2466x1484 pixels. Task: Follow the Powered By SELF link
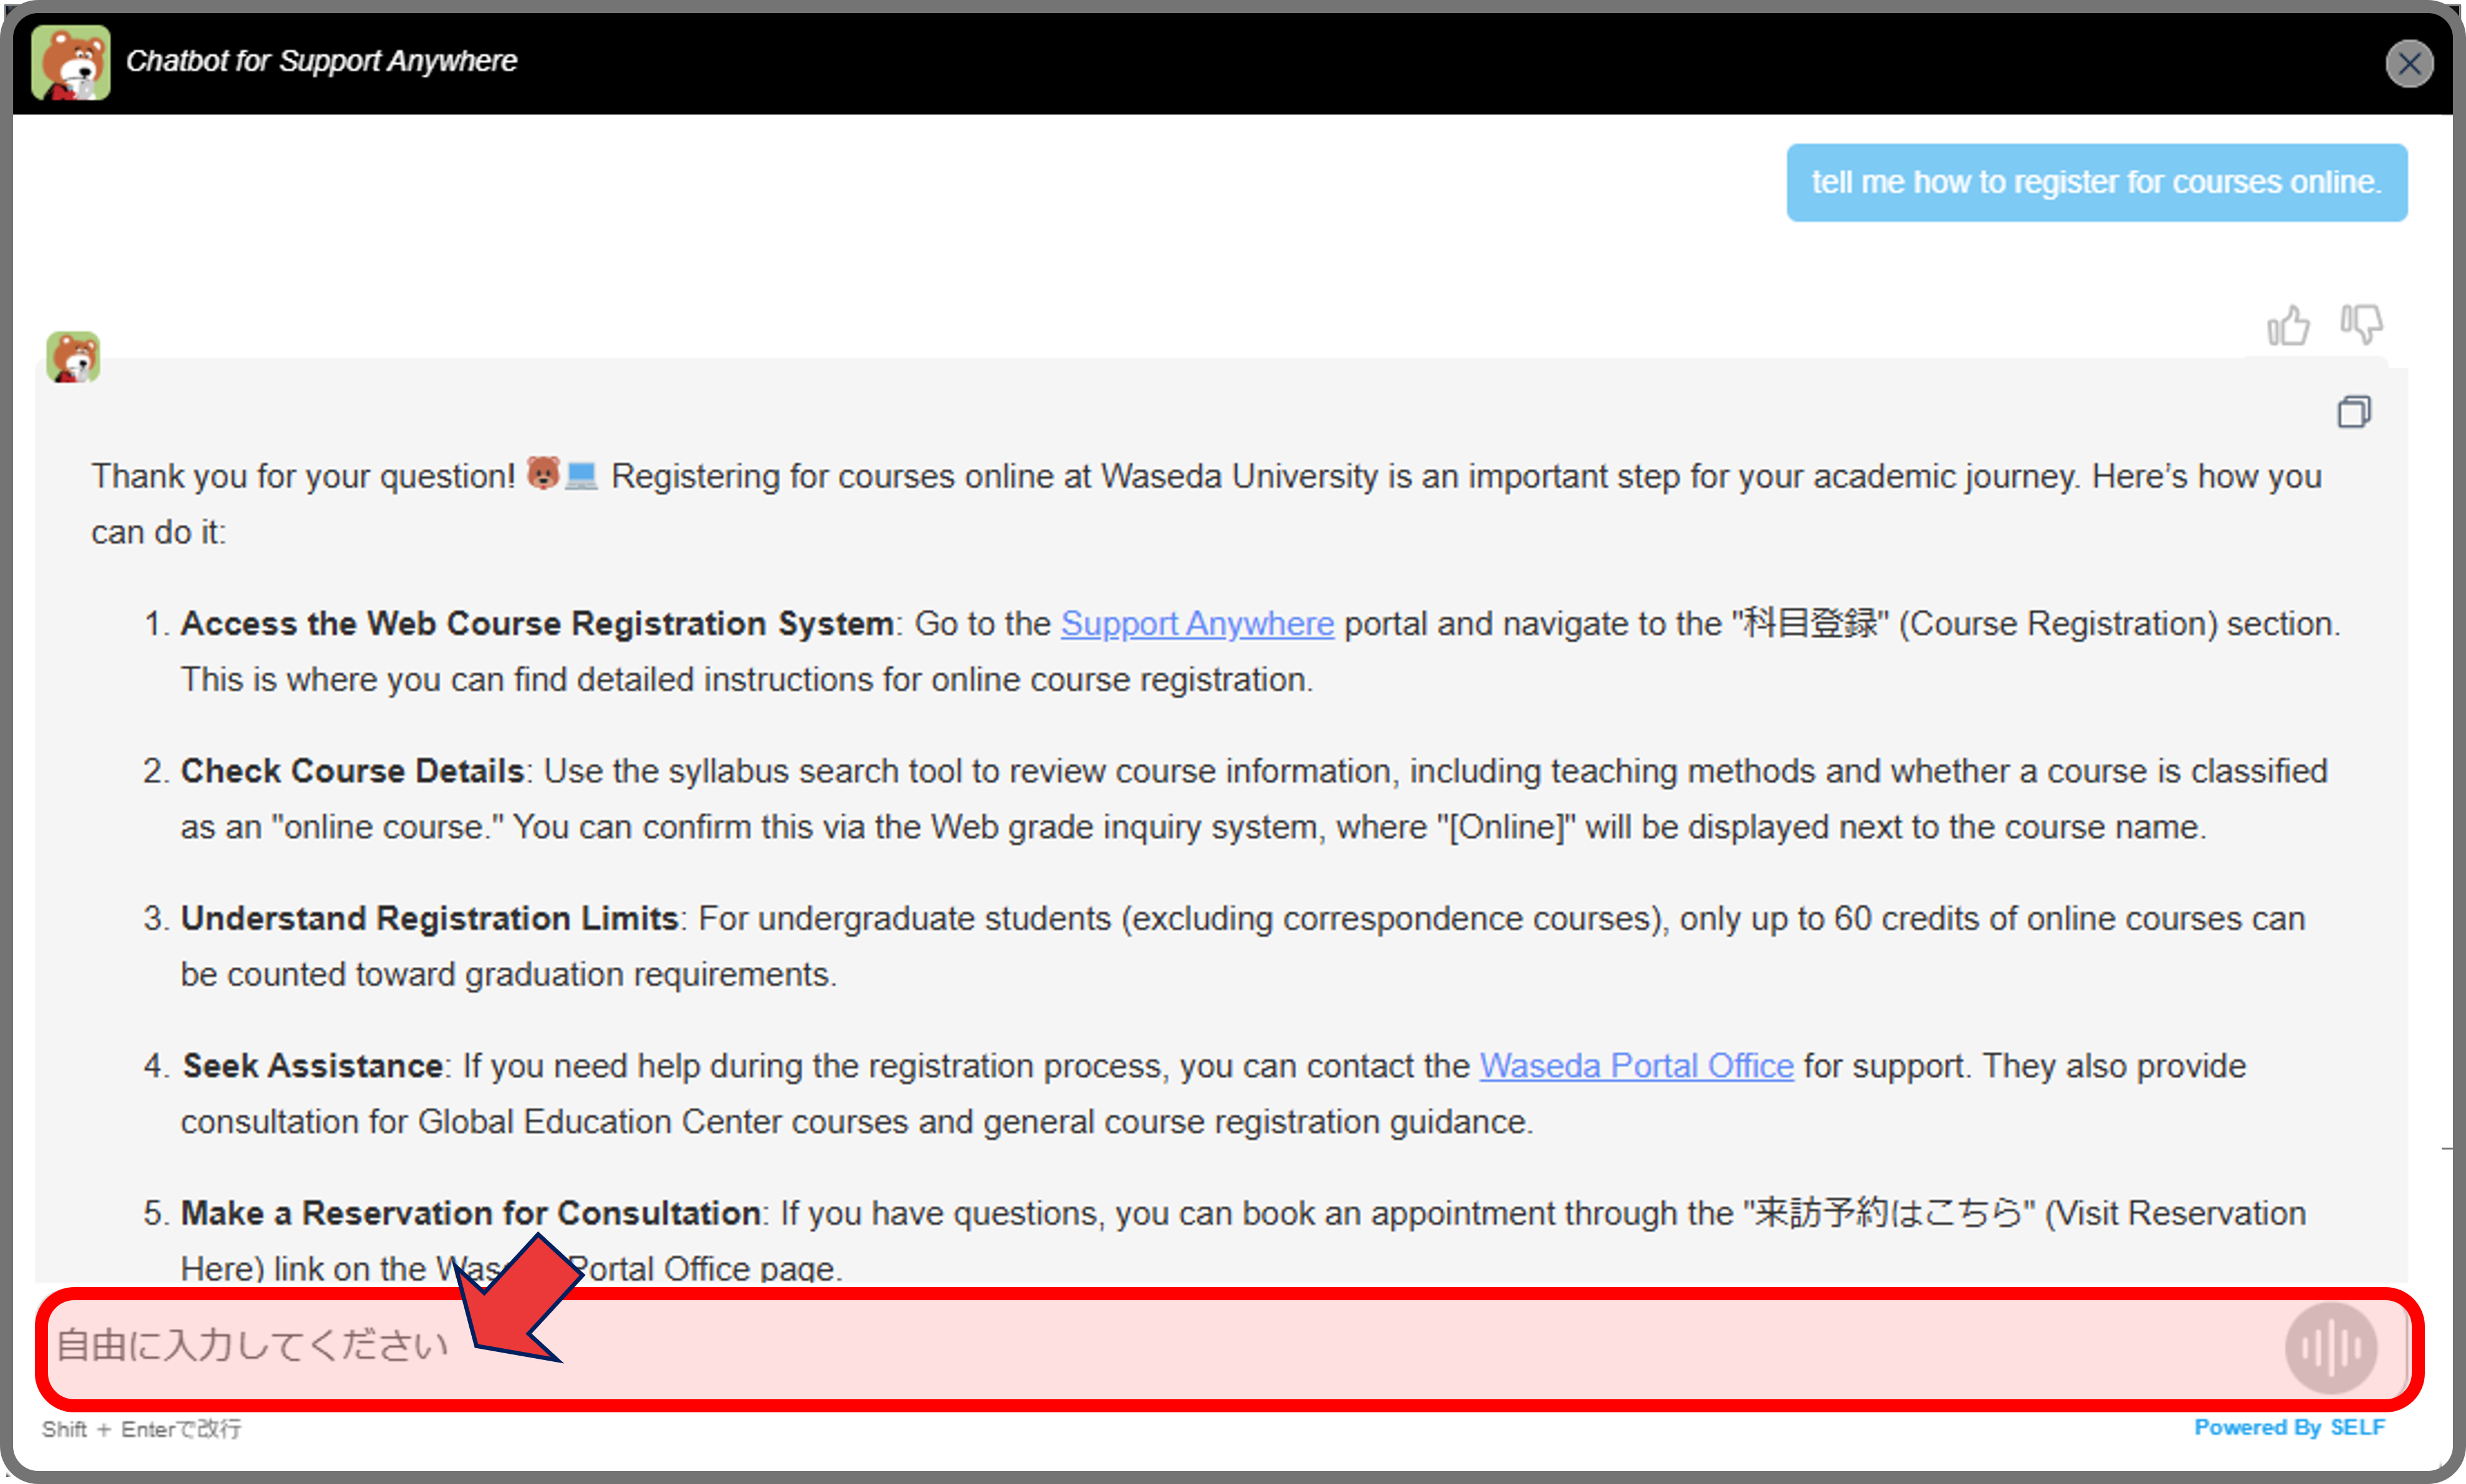(x=2289, y=1427)
